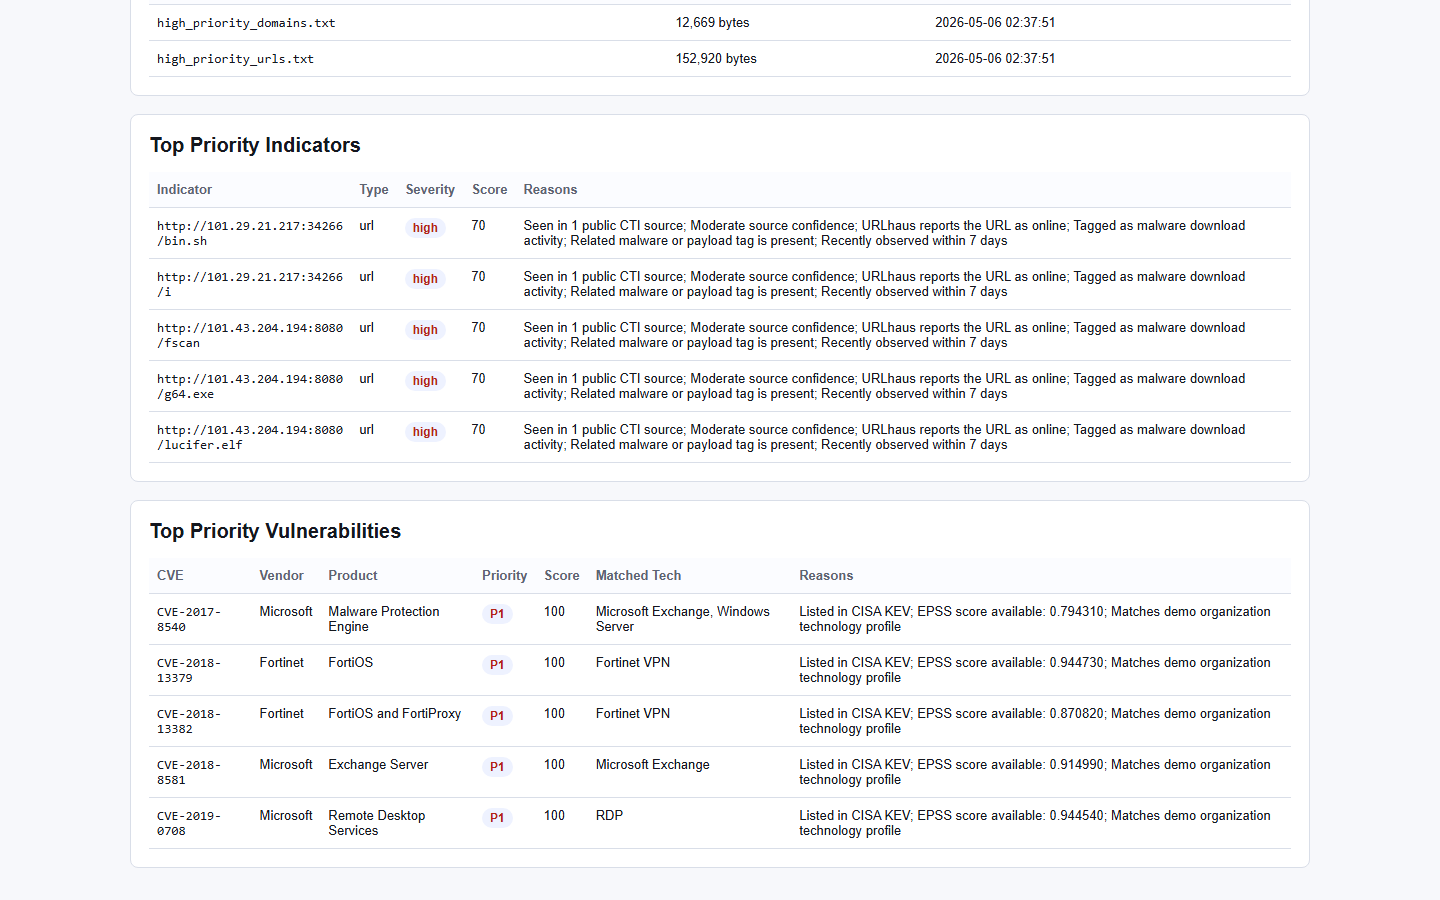This screenshot has height=900, width=1440.
Task: Click the Reasons header in the Indicators table
Action: click(550, 190)
